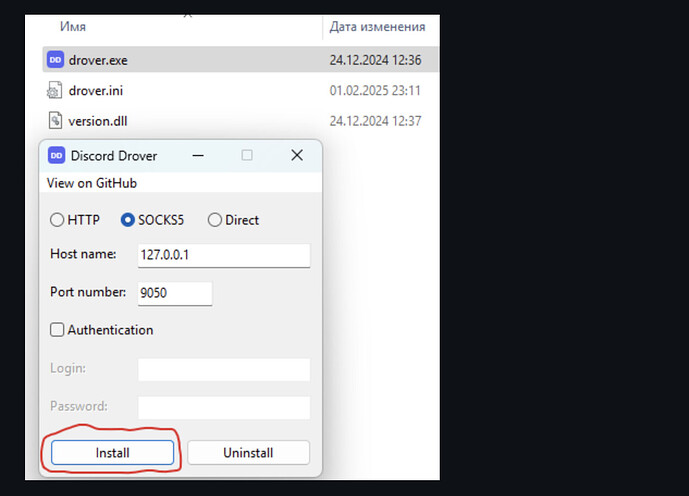Choose the SOCKS5 proxy radio button
Screen dimensions: 689x496
(127, 220)
